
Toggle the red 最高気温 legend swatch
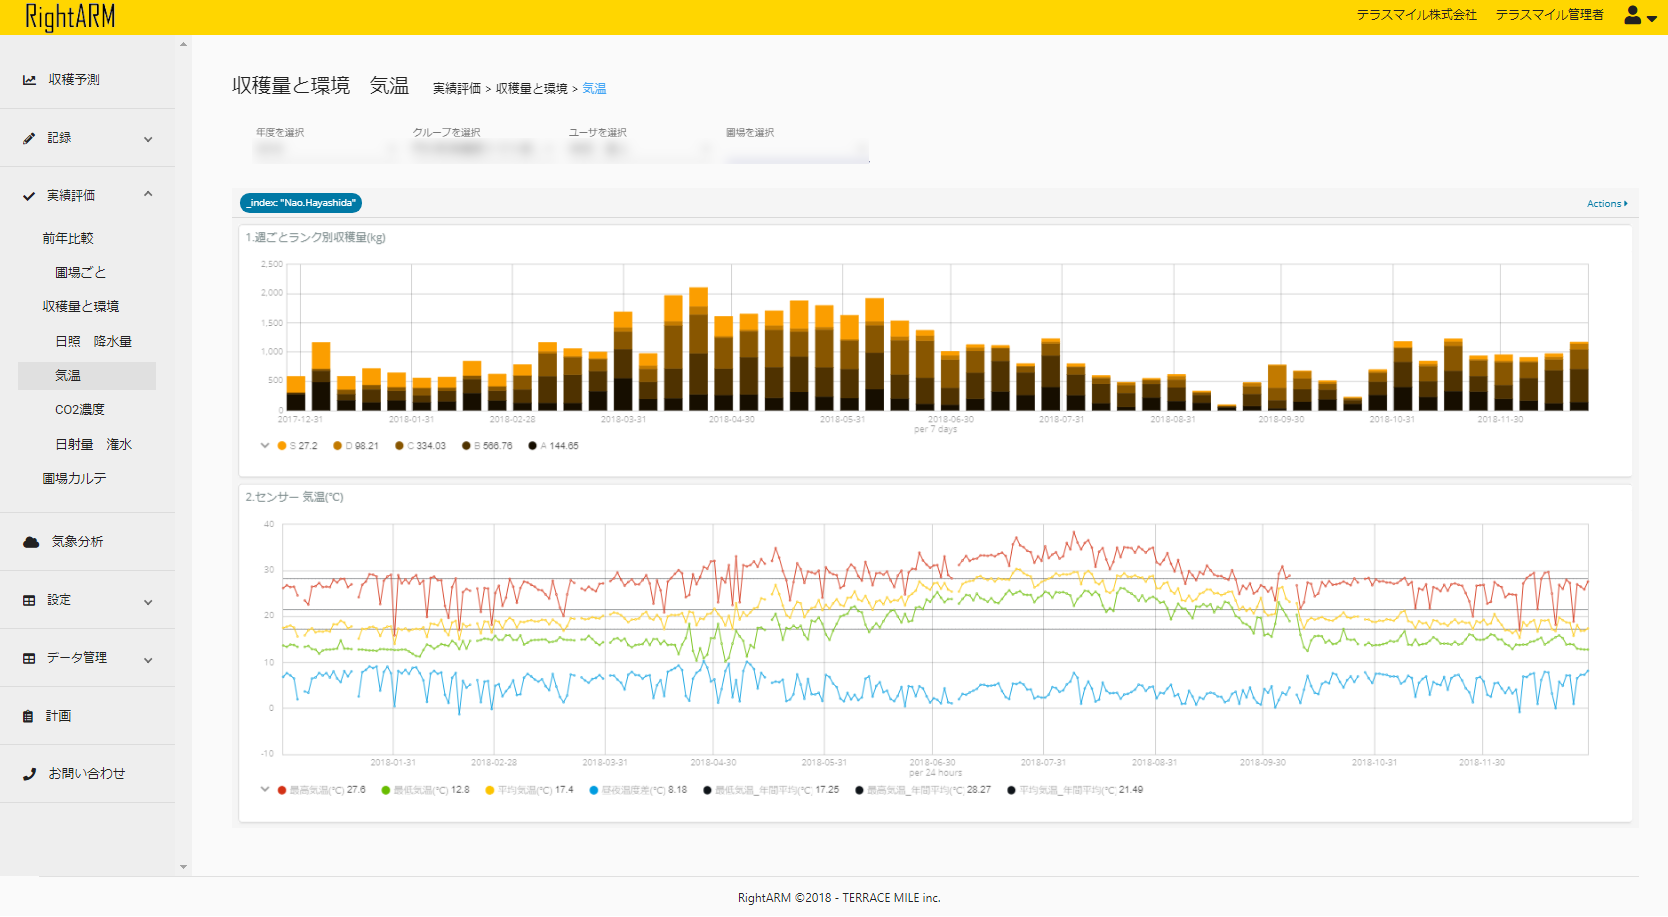282,790
